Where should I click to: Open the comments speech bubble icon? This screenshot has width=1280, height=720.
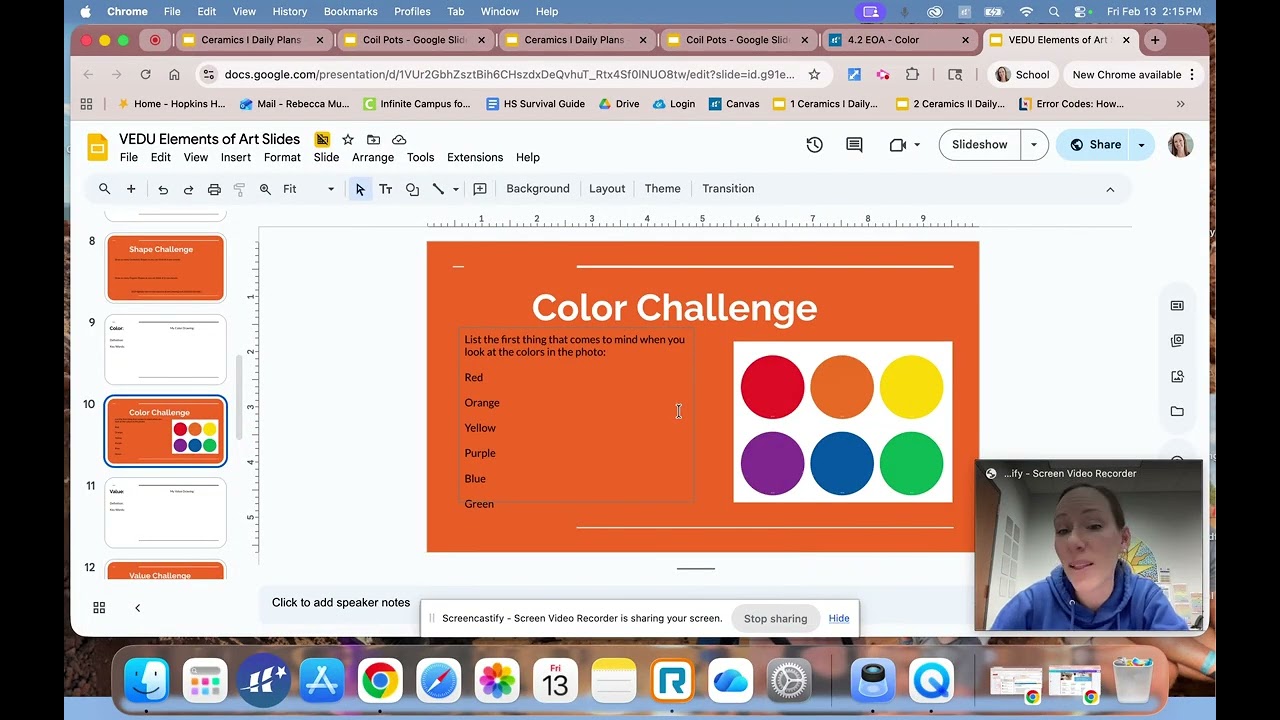854,145
